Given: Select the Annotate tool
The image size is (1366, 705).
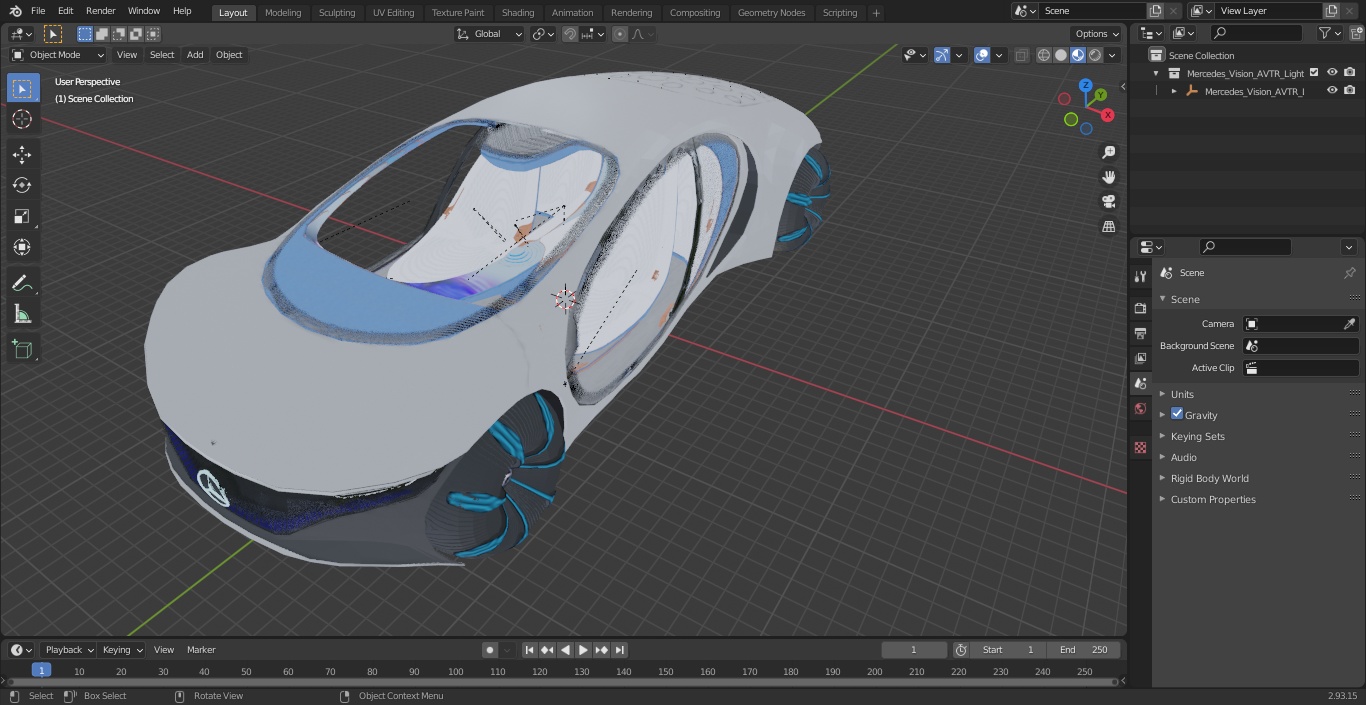Looking at the screenshot, I should point(22,283).
